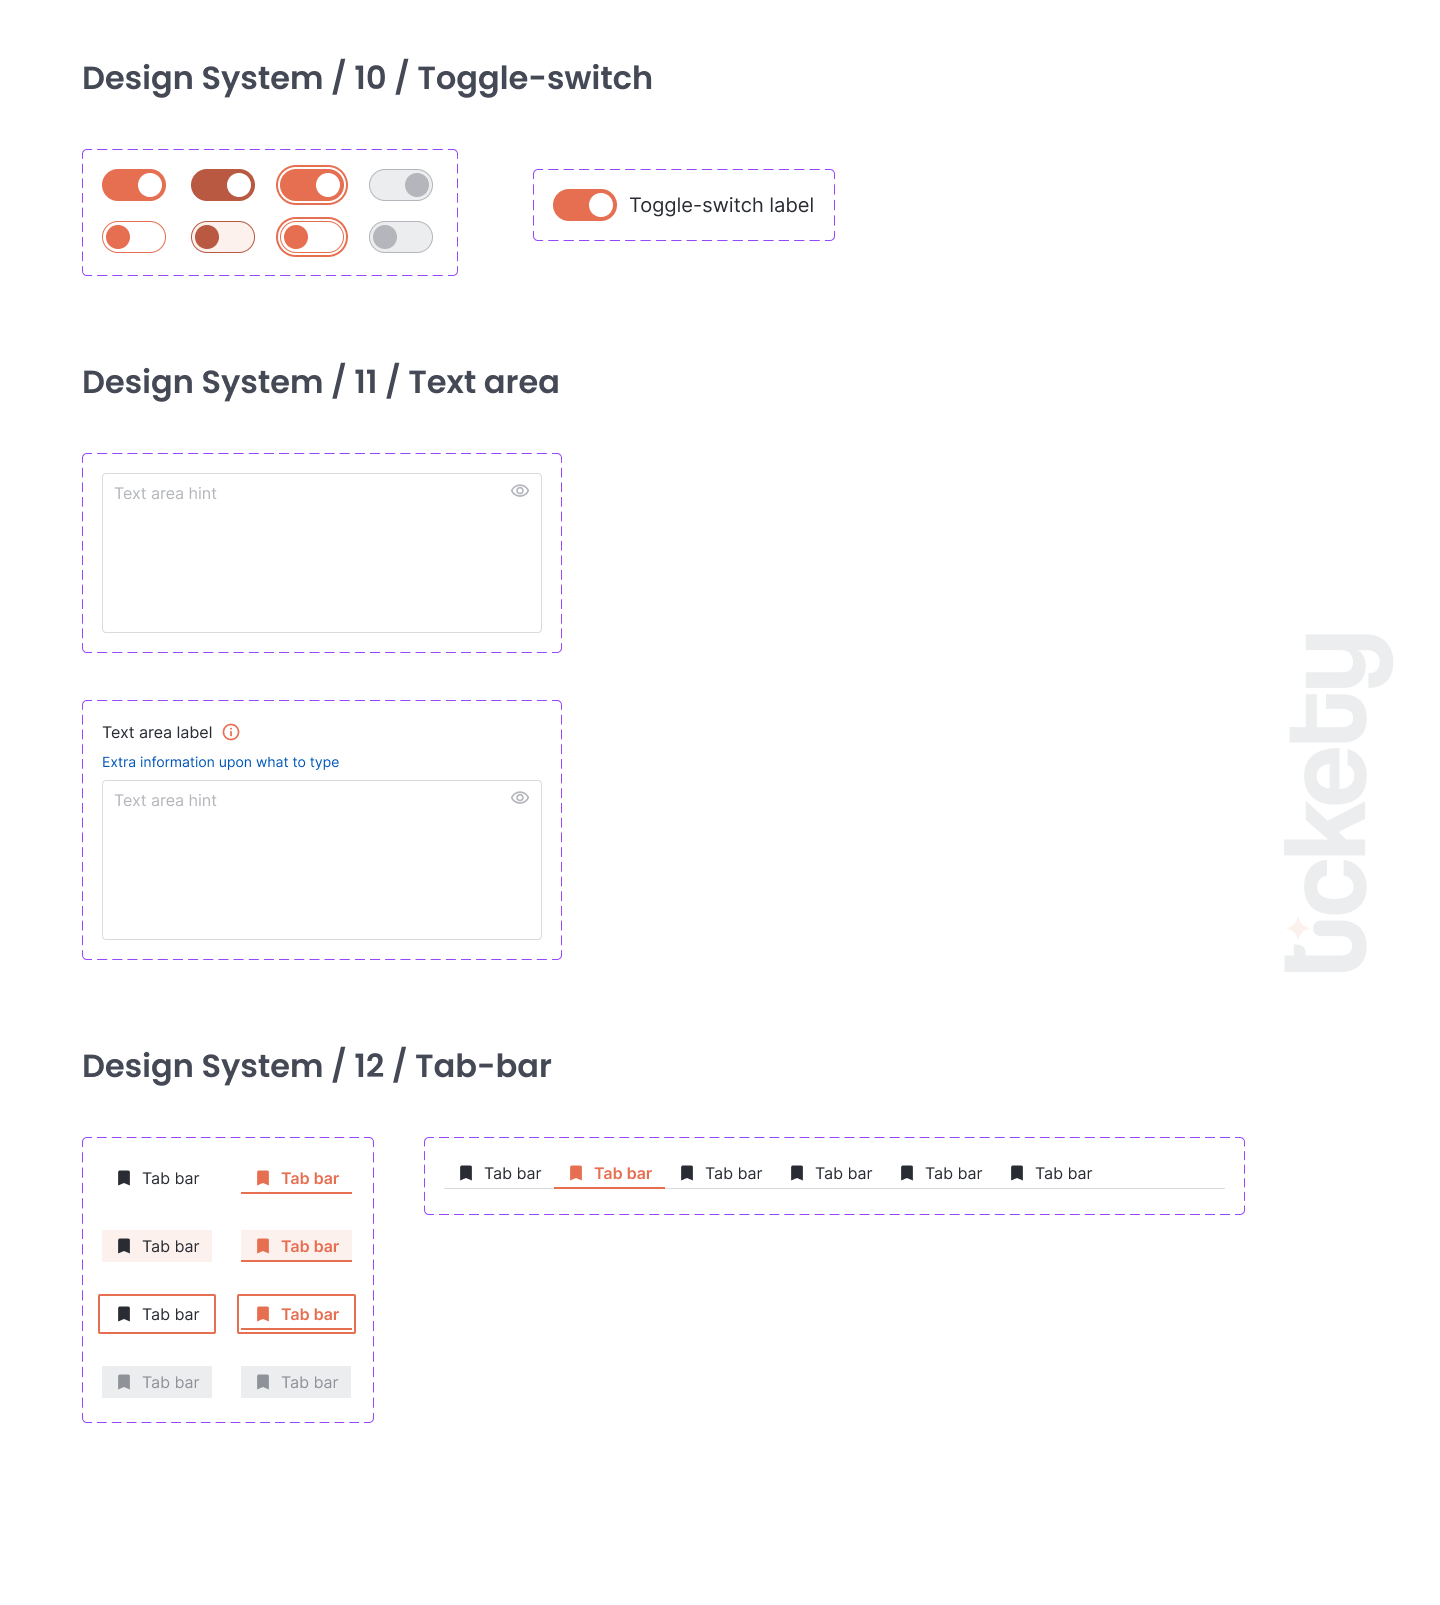This screenshot has height=1605, width=1440.
Task: Select the black-text Tab bar with pink background
Action: click(157, 1246)
